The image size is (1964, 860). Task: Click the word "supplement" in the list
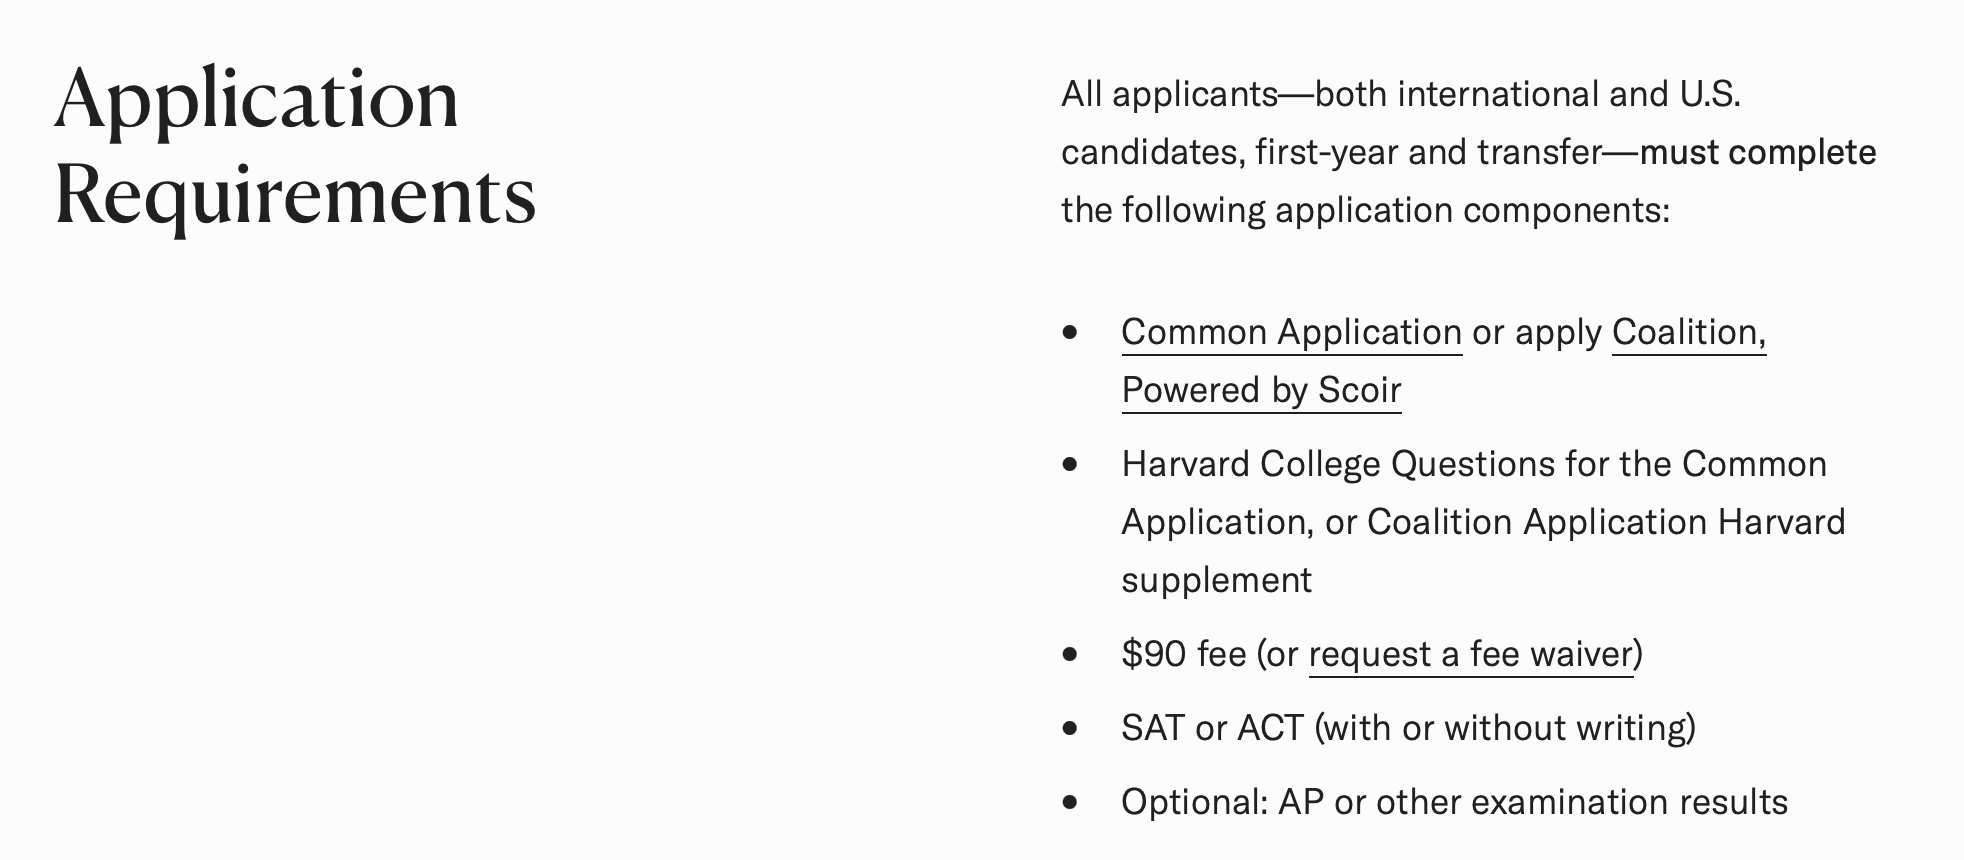pyautogui.click(x=1216, y=580)
